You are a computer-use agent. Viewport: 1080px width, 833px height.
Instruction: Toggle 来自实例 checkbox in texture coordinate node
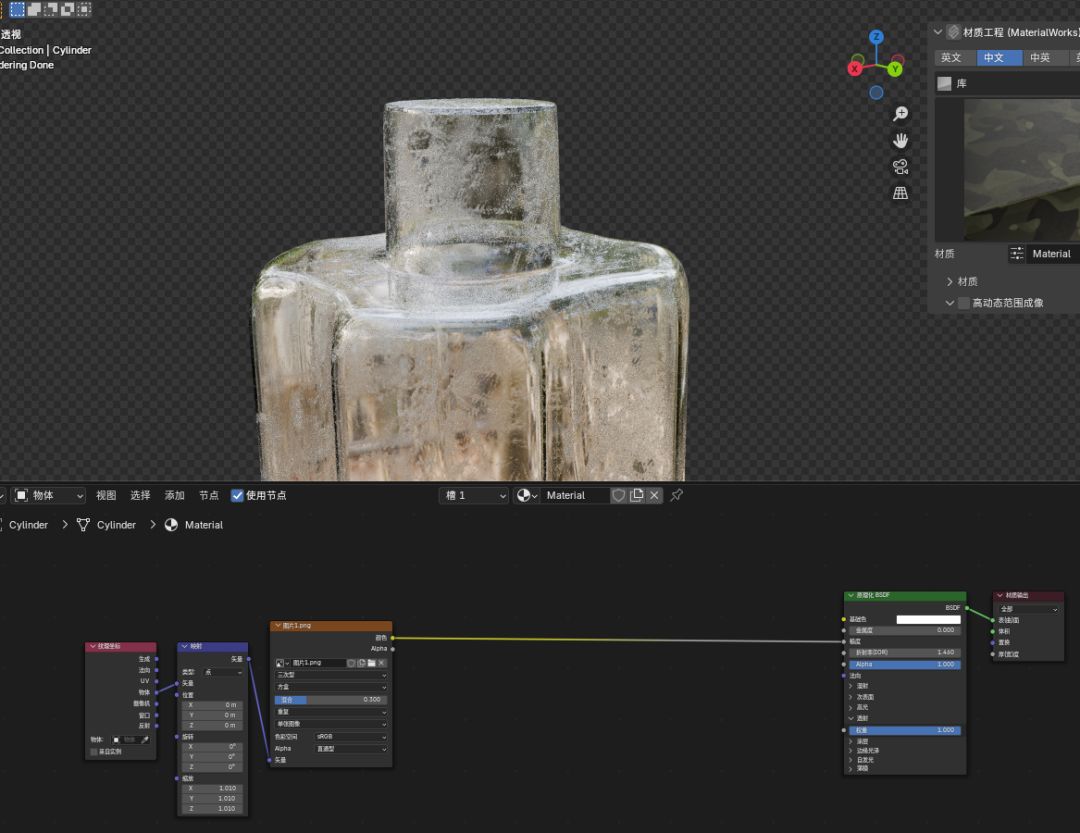94,751
